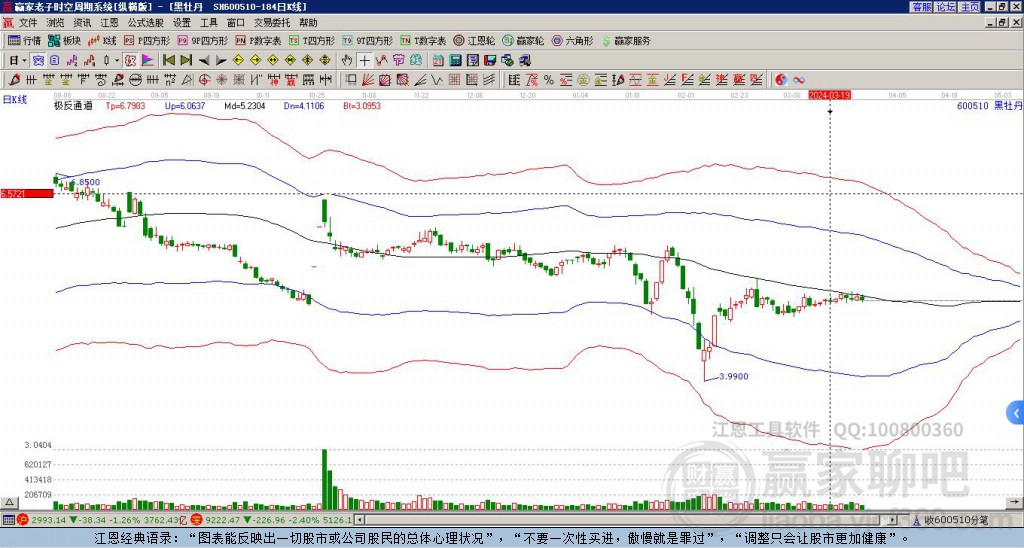
Task: Select the percent % retracement tool
Action: pyautogui.click(x=549, y=80)
